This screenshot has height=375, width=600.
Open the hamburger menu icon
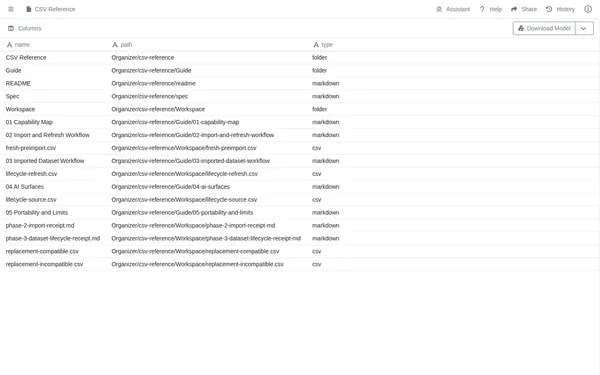pos(11,9)
